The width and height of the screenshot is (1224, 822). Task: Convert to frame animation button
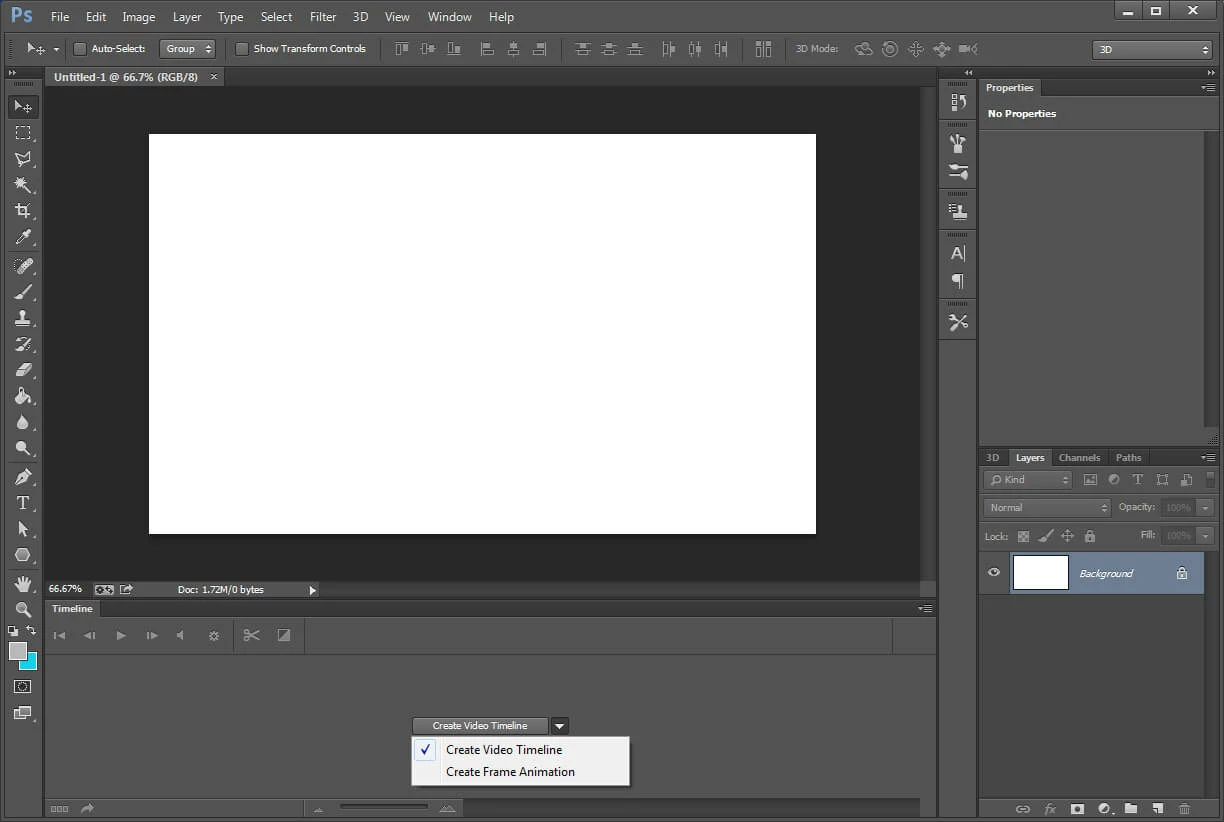(59, 809)
